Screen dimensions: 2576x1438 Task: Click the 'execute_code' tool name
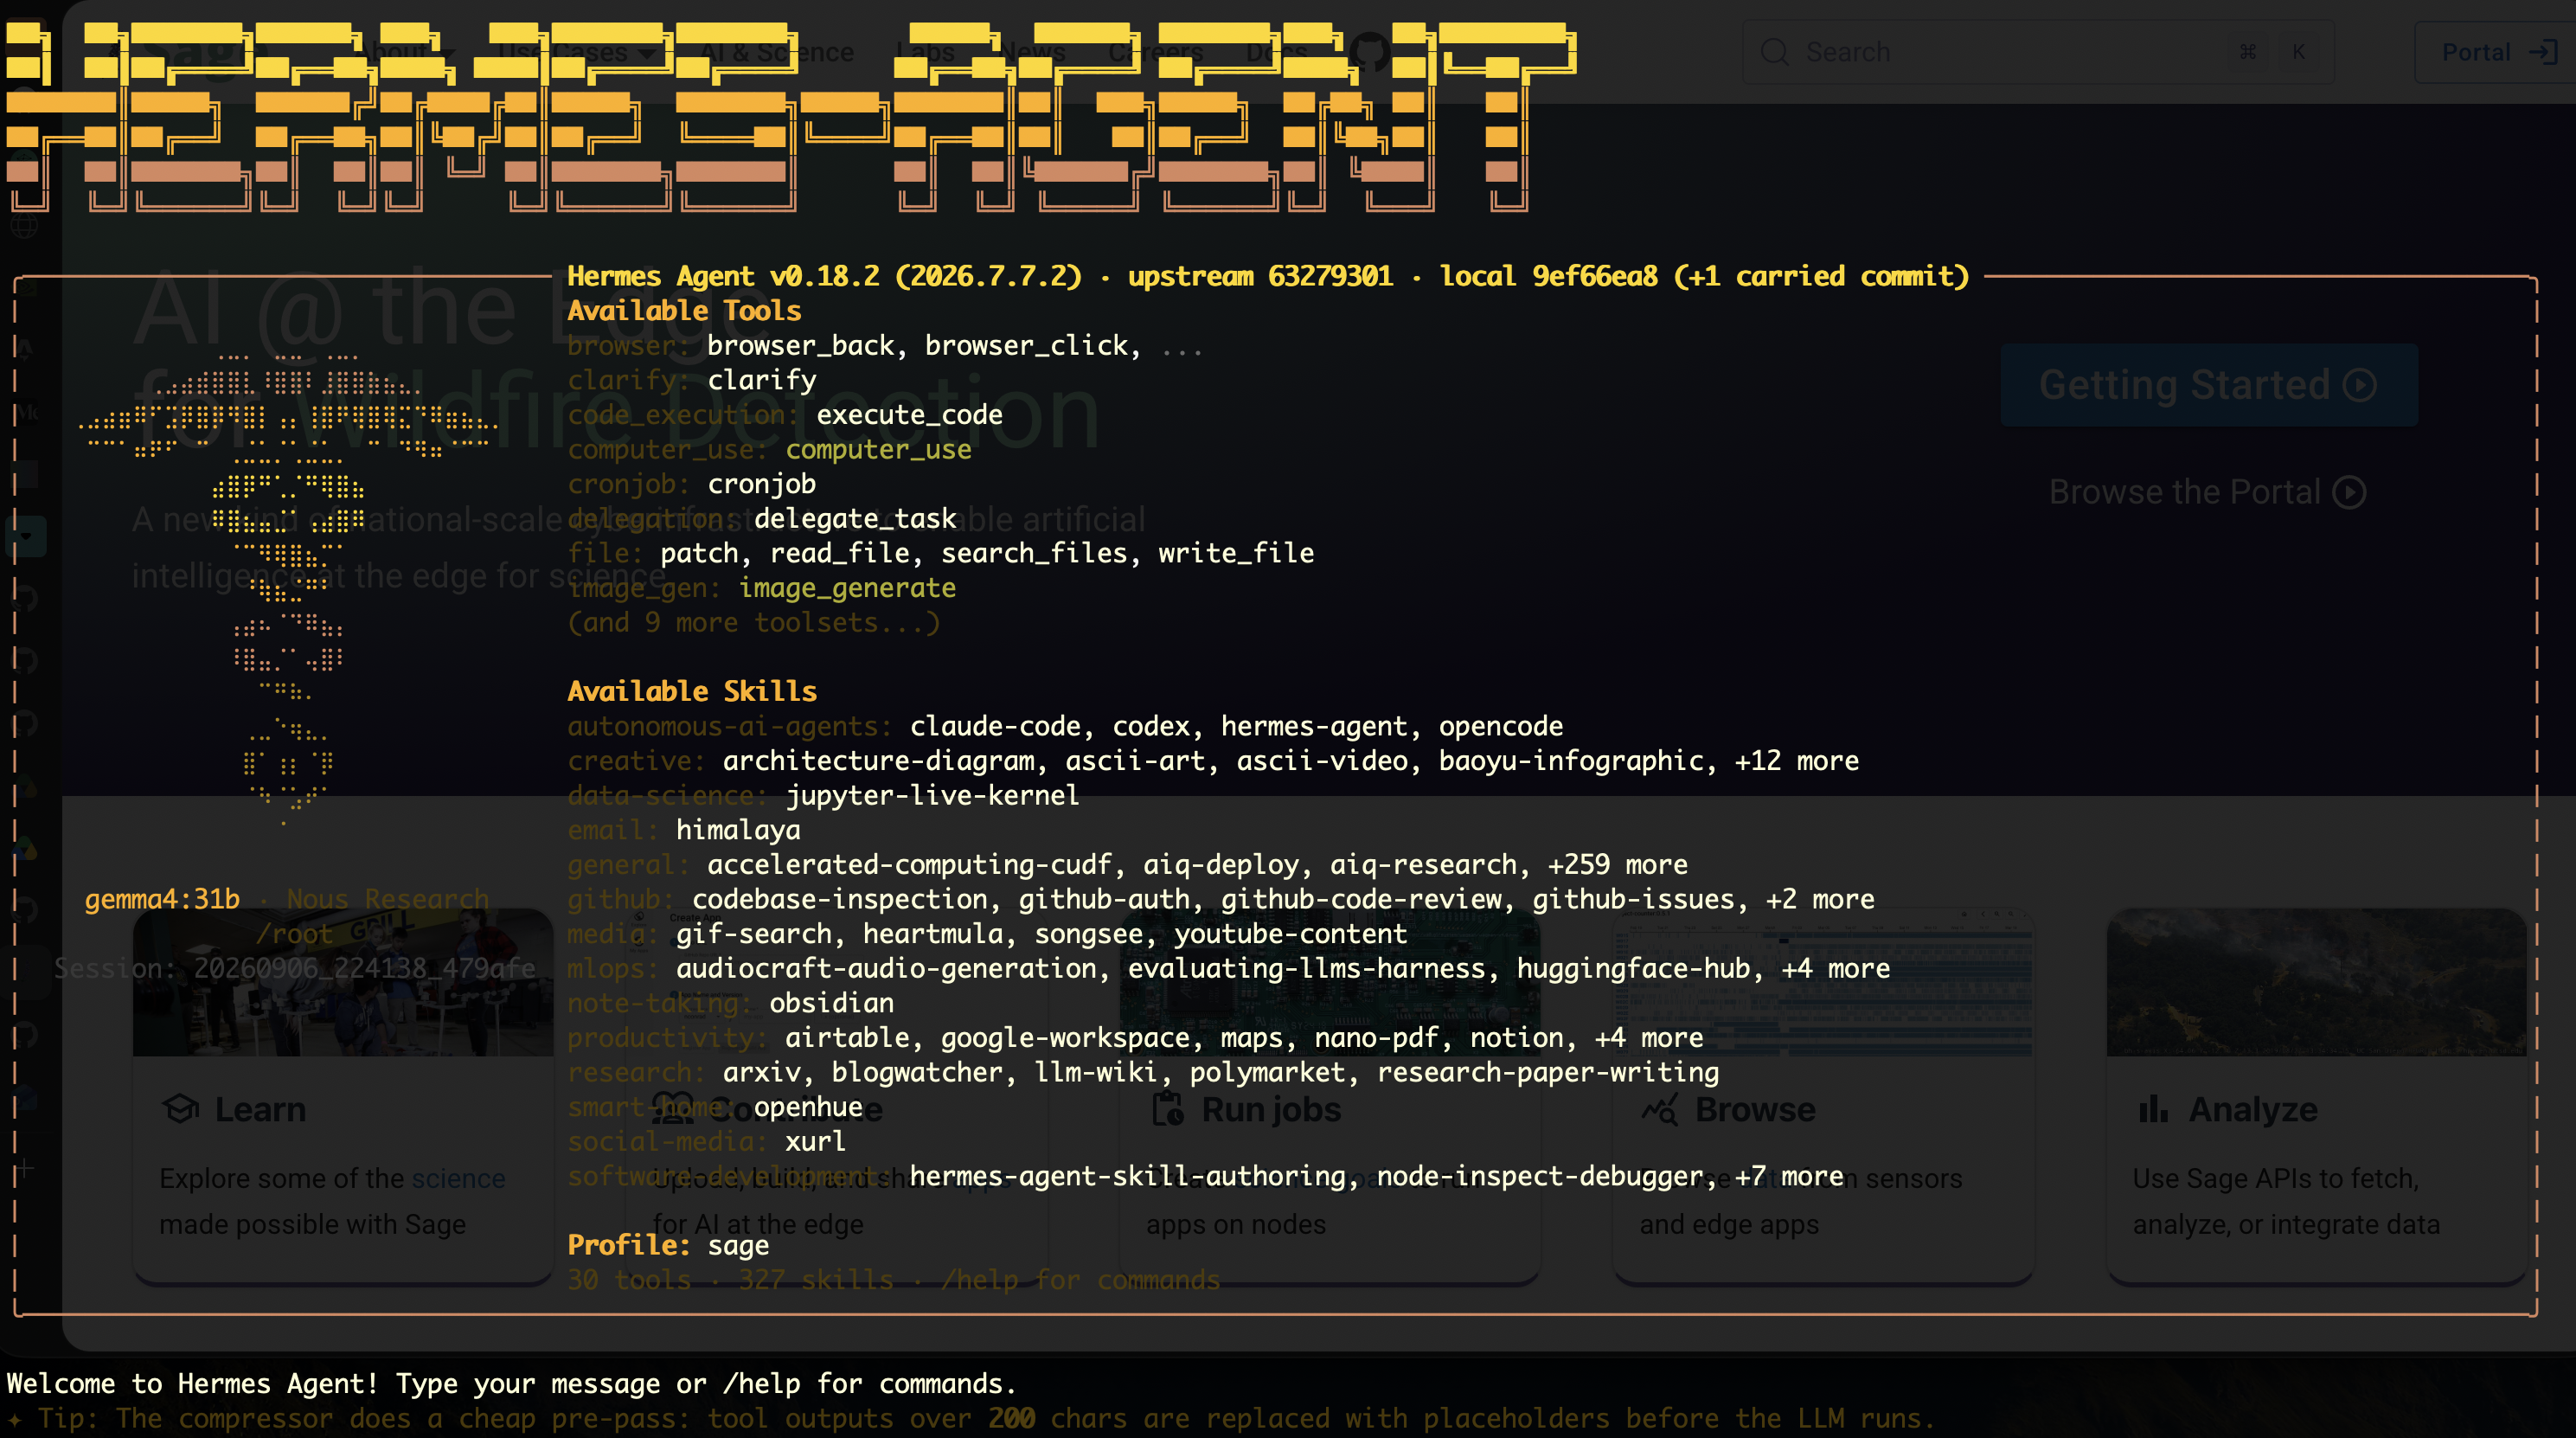(x=909, y=414)
